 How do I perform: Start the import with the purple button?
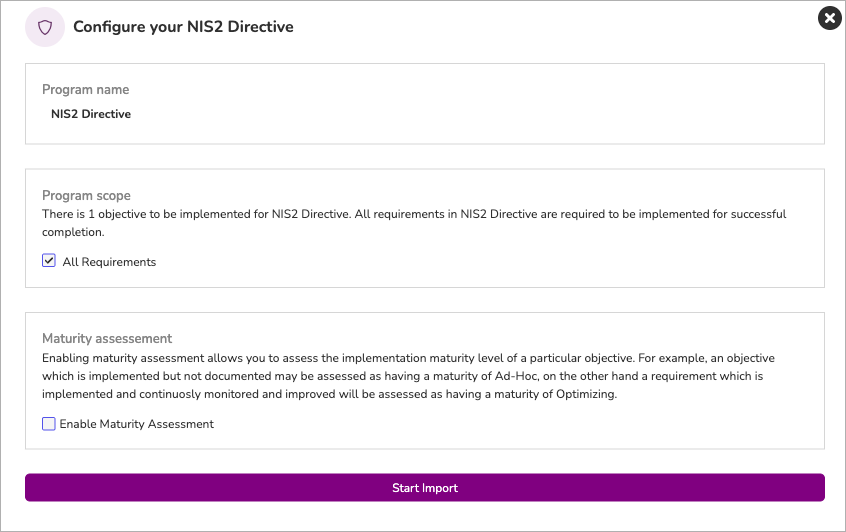pyautogui.click(x=425, y=488)
